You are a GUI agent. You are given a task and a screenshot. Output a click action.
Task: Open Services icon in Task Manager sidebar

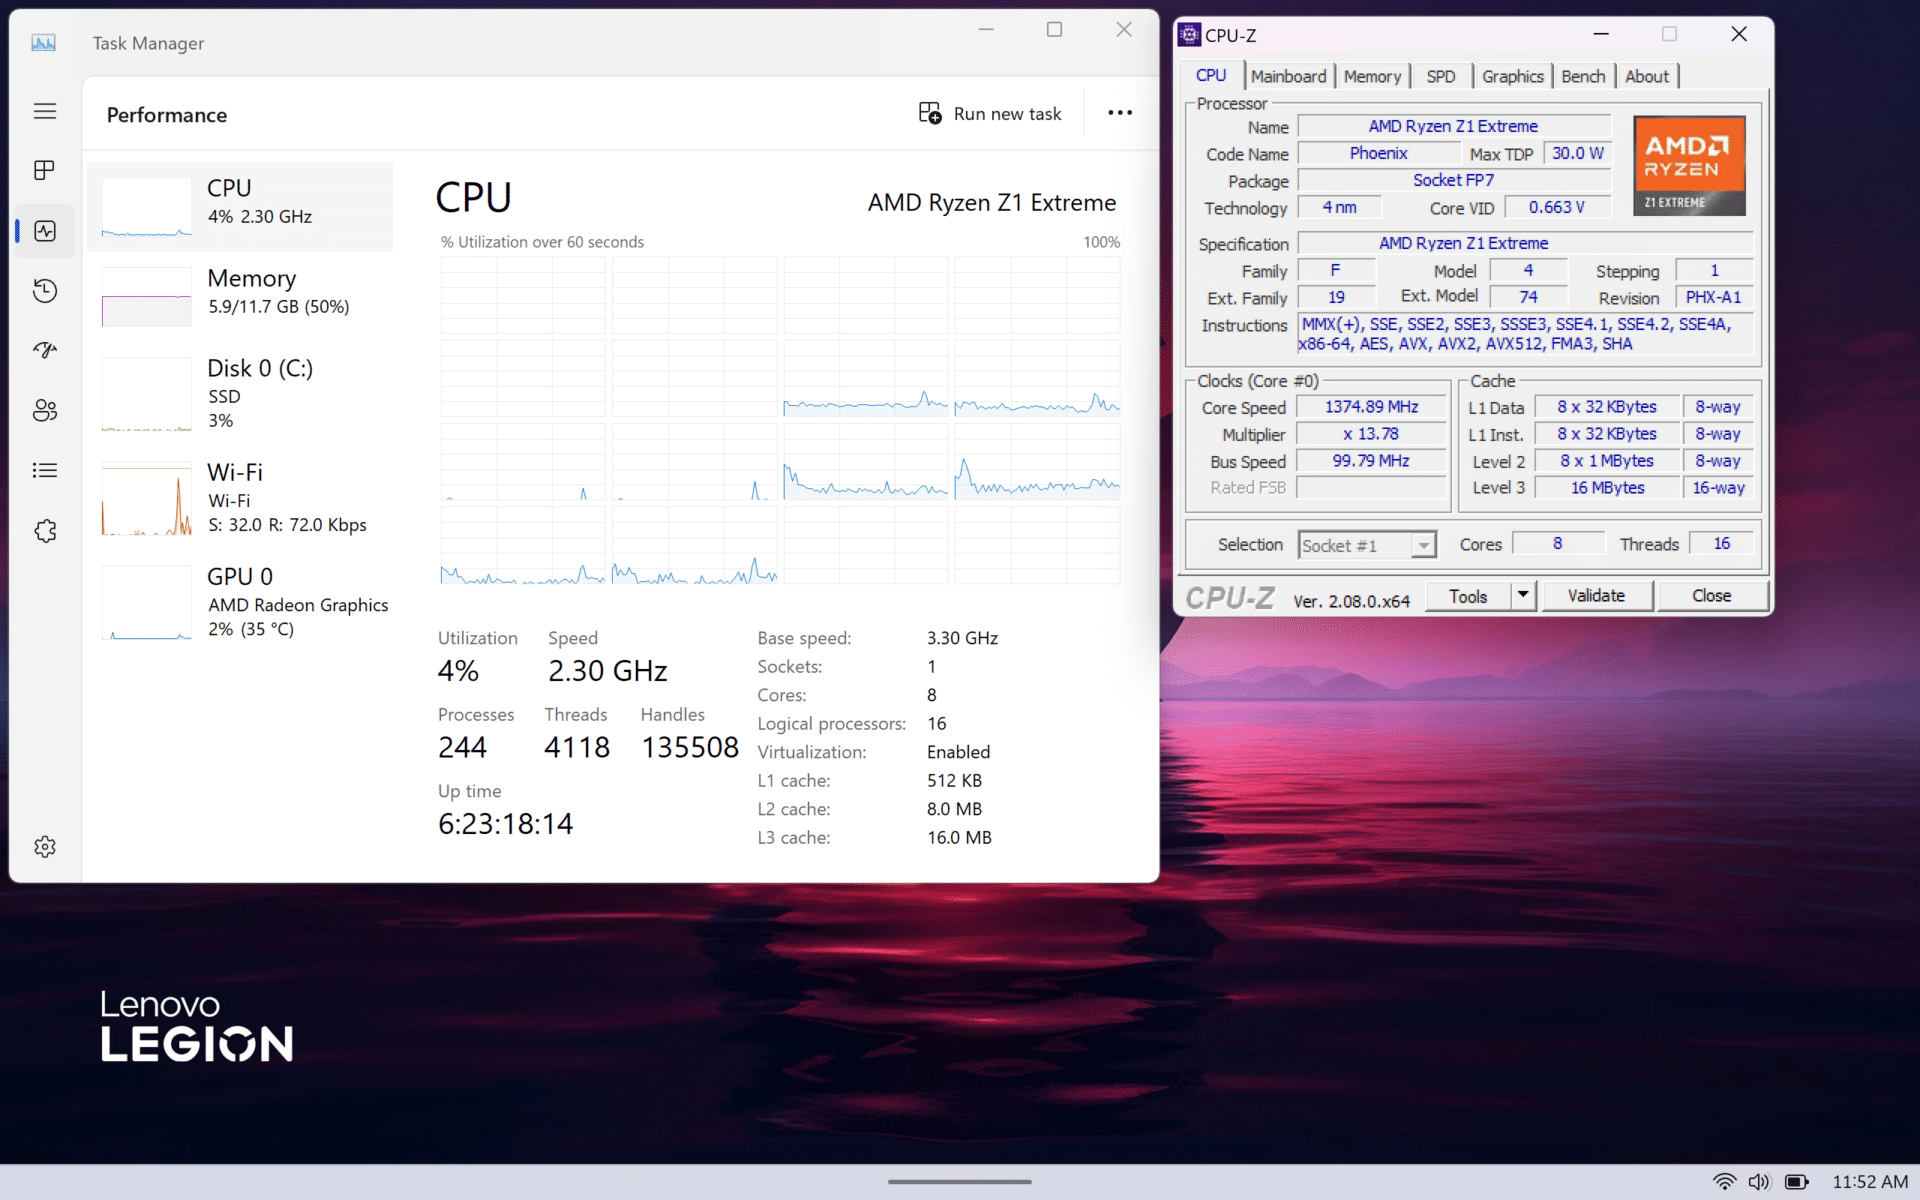click(45, 531)
